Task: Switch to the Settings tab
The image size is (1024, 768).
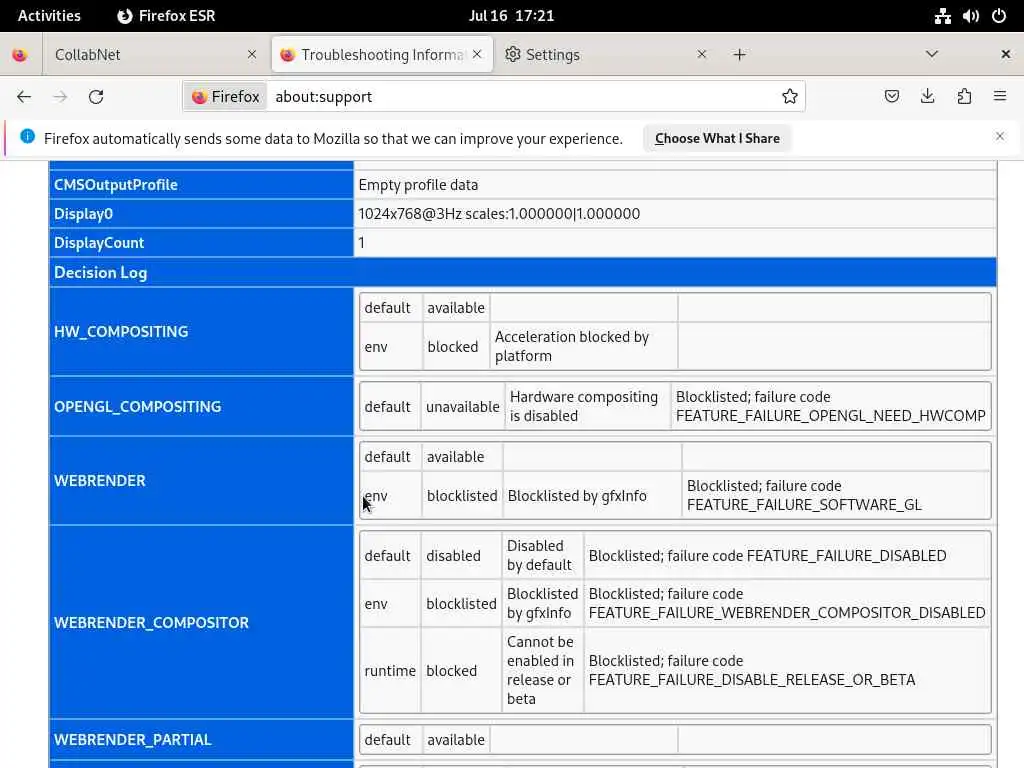Action: click(x=606, y=55)
